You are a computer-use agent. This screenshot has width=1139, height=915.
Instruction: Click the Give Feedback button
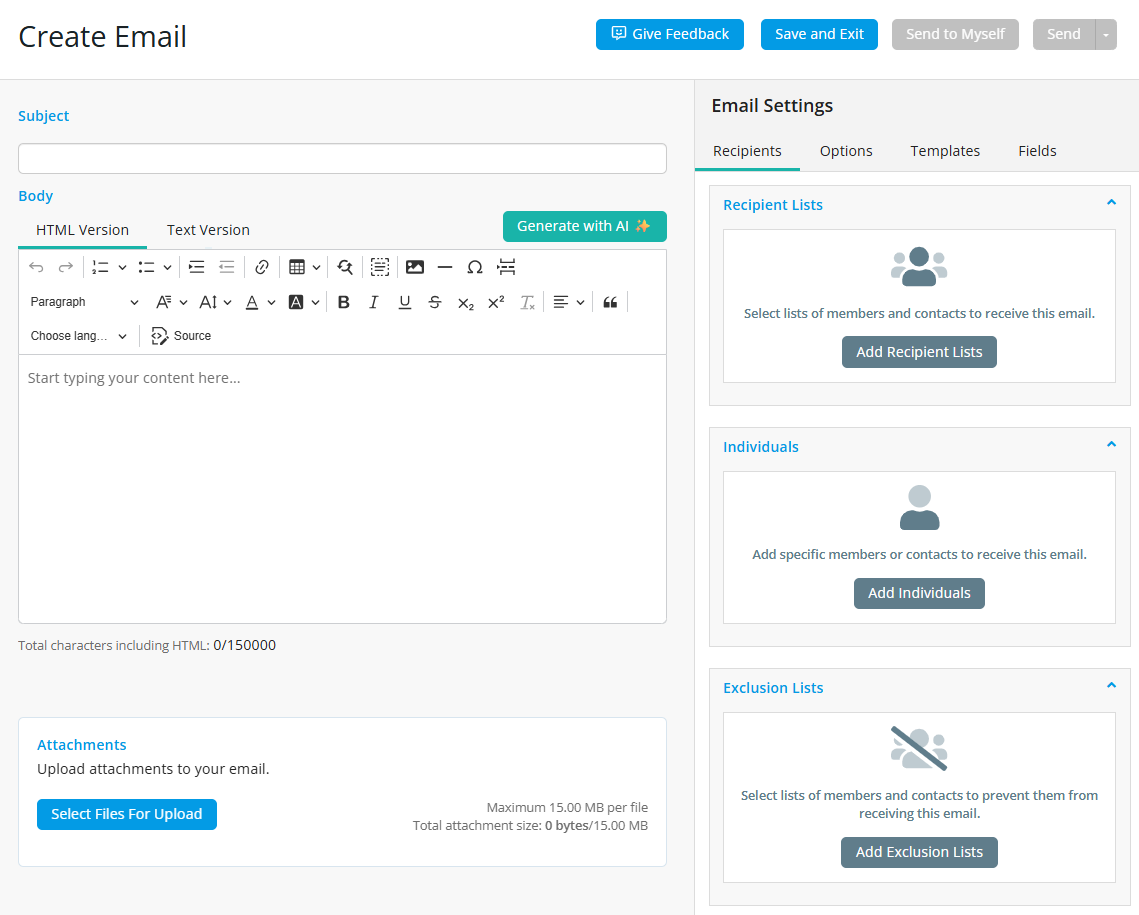(x=670, y=35)
